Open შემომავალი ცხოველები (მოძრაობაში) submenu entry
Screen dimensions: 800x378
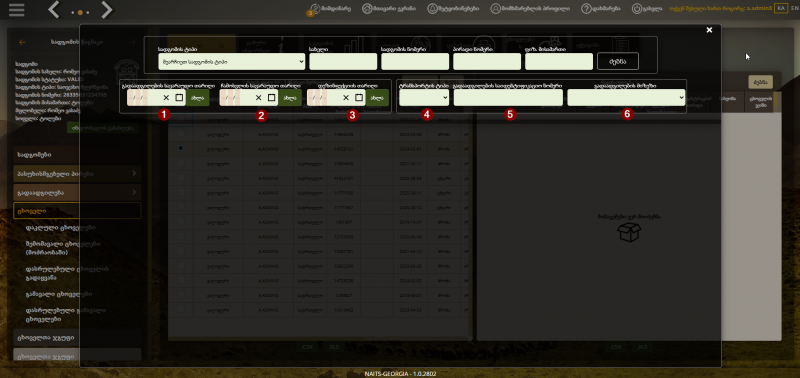[63, 248]
